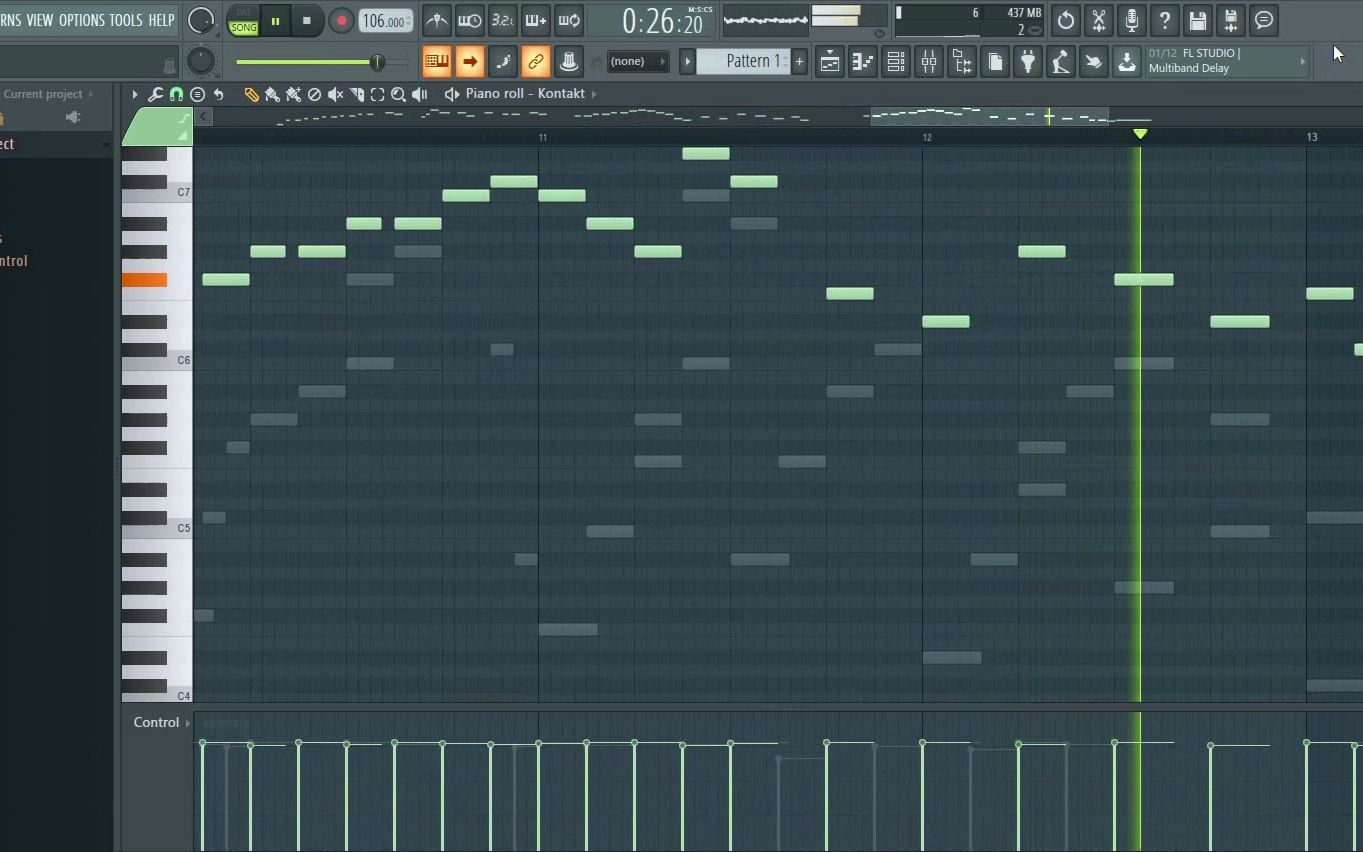
Task: Toggle overdub/blend recording icon
Action: [535, 20]
